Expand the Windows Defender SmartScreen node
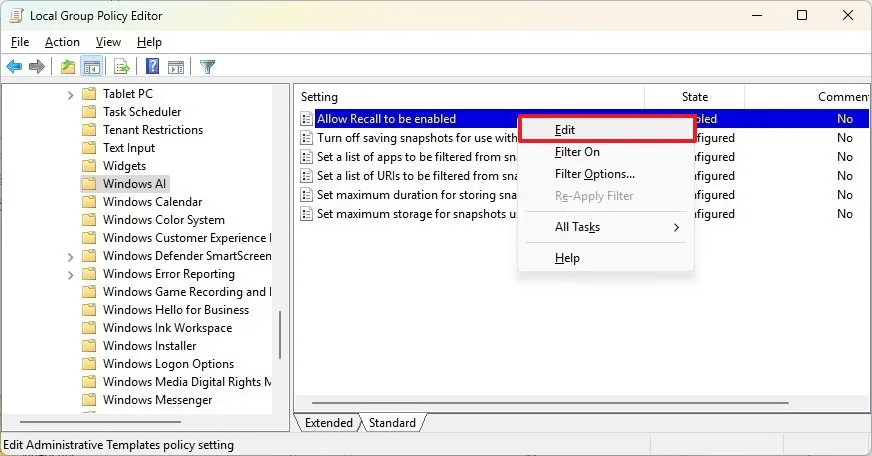872x456 pixels. tap(70, 257)
